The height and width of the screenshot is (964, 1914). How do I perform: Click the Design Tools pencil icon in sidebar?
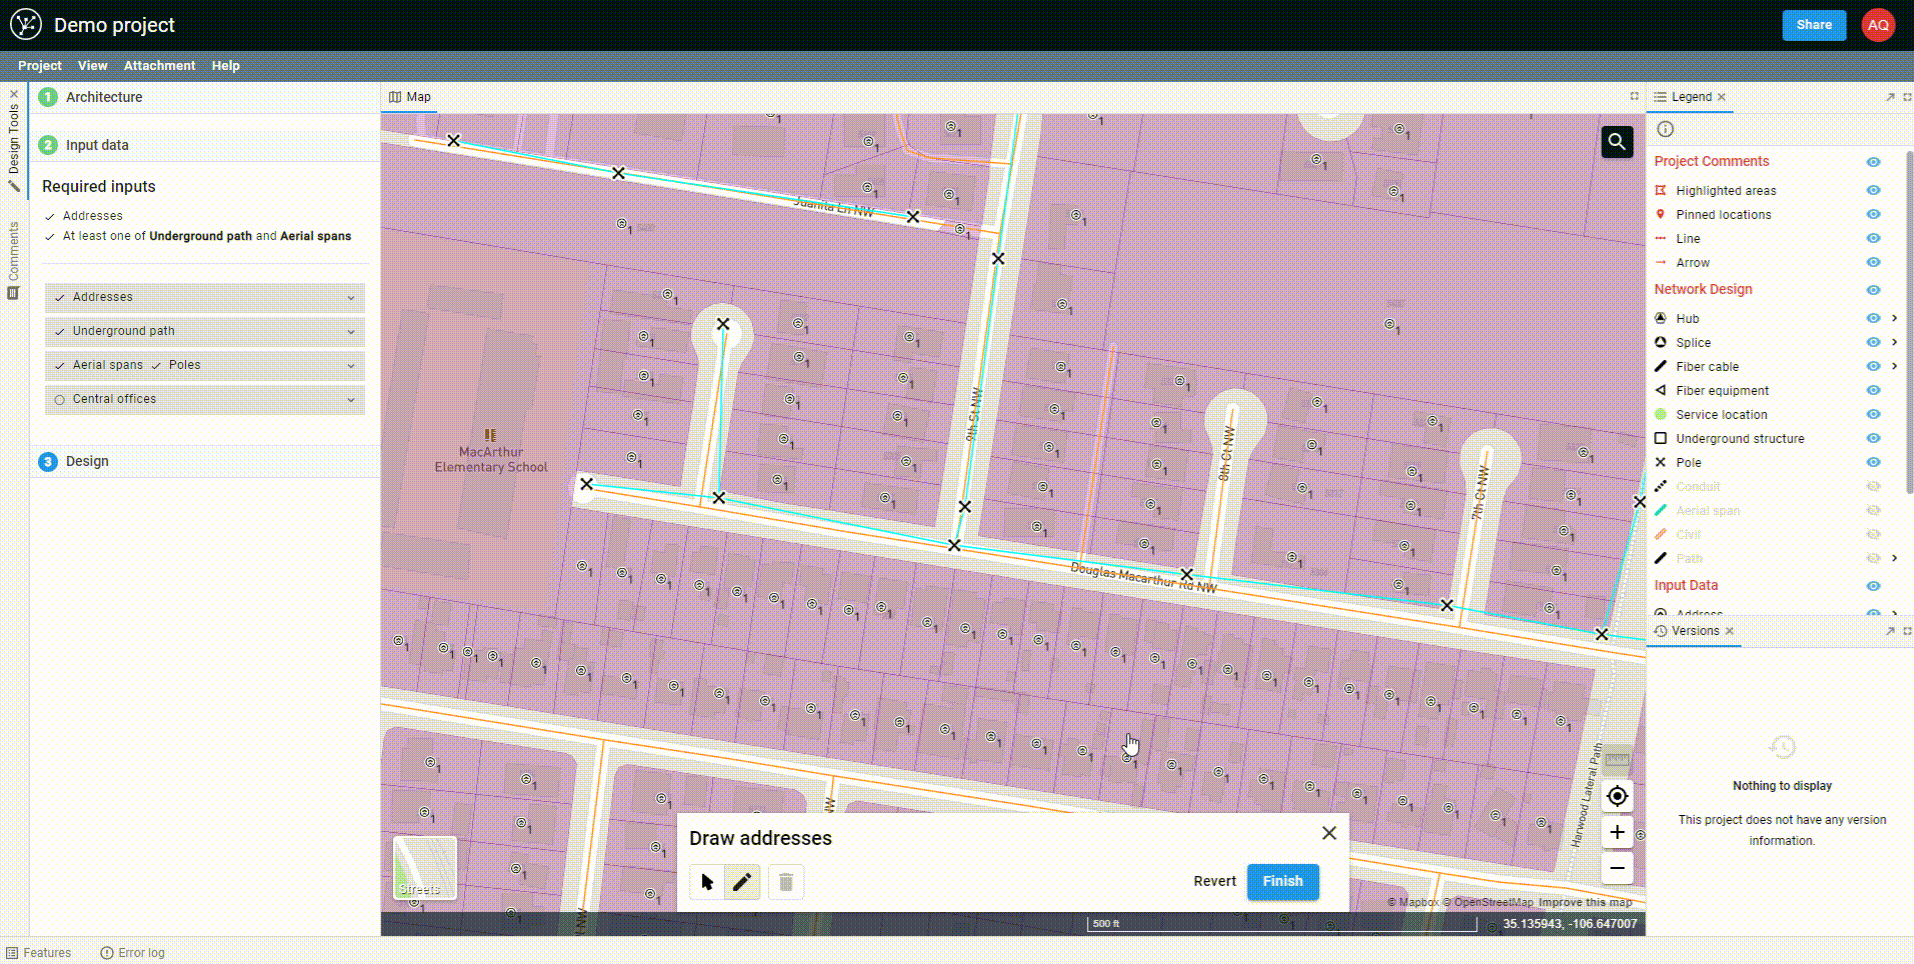click(14, 186)
